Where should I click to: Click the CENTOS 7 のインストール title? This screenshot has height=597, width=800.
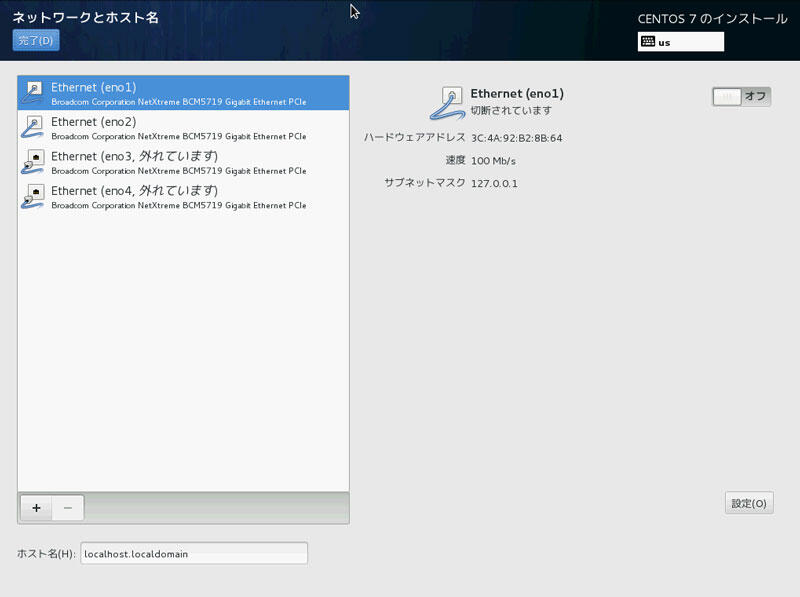tap(712, 19)
